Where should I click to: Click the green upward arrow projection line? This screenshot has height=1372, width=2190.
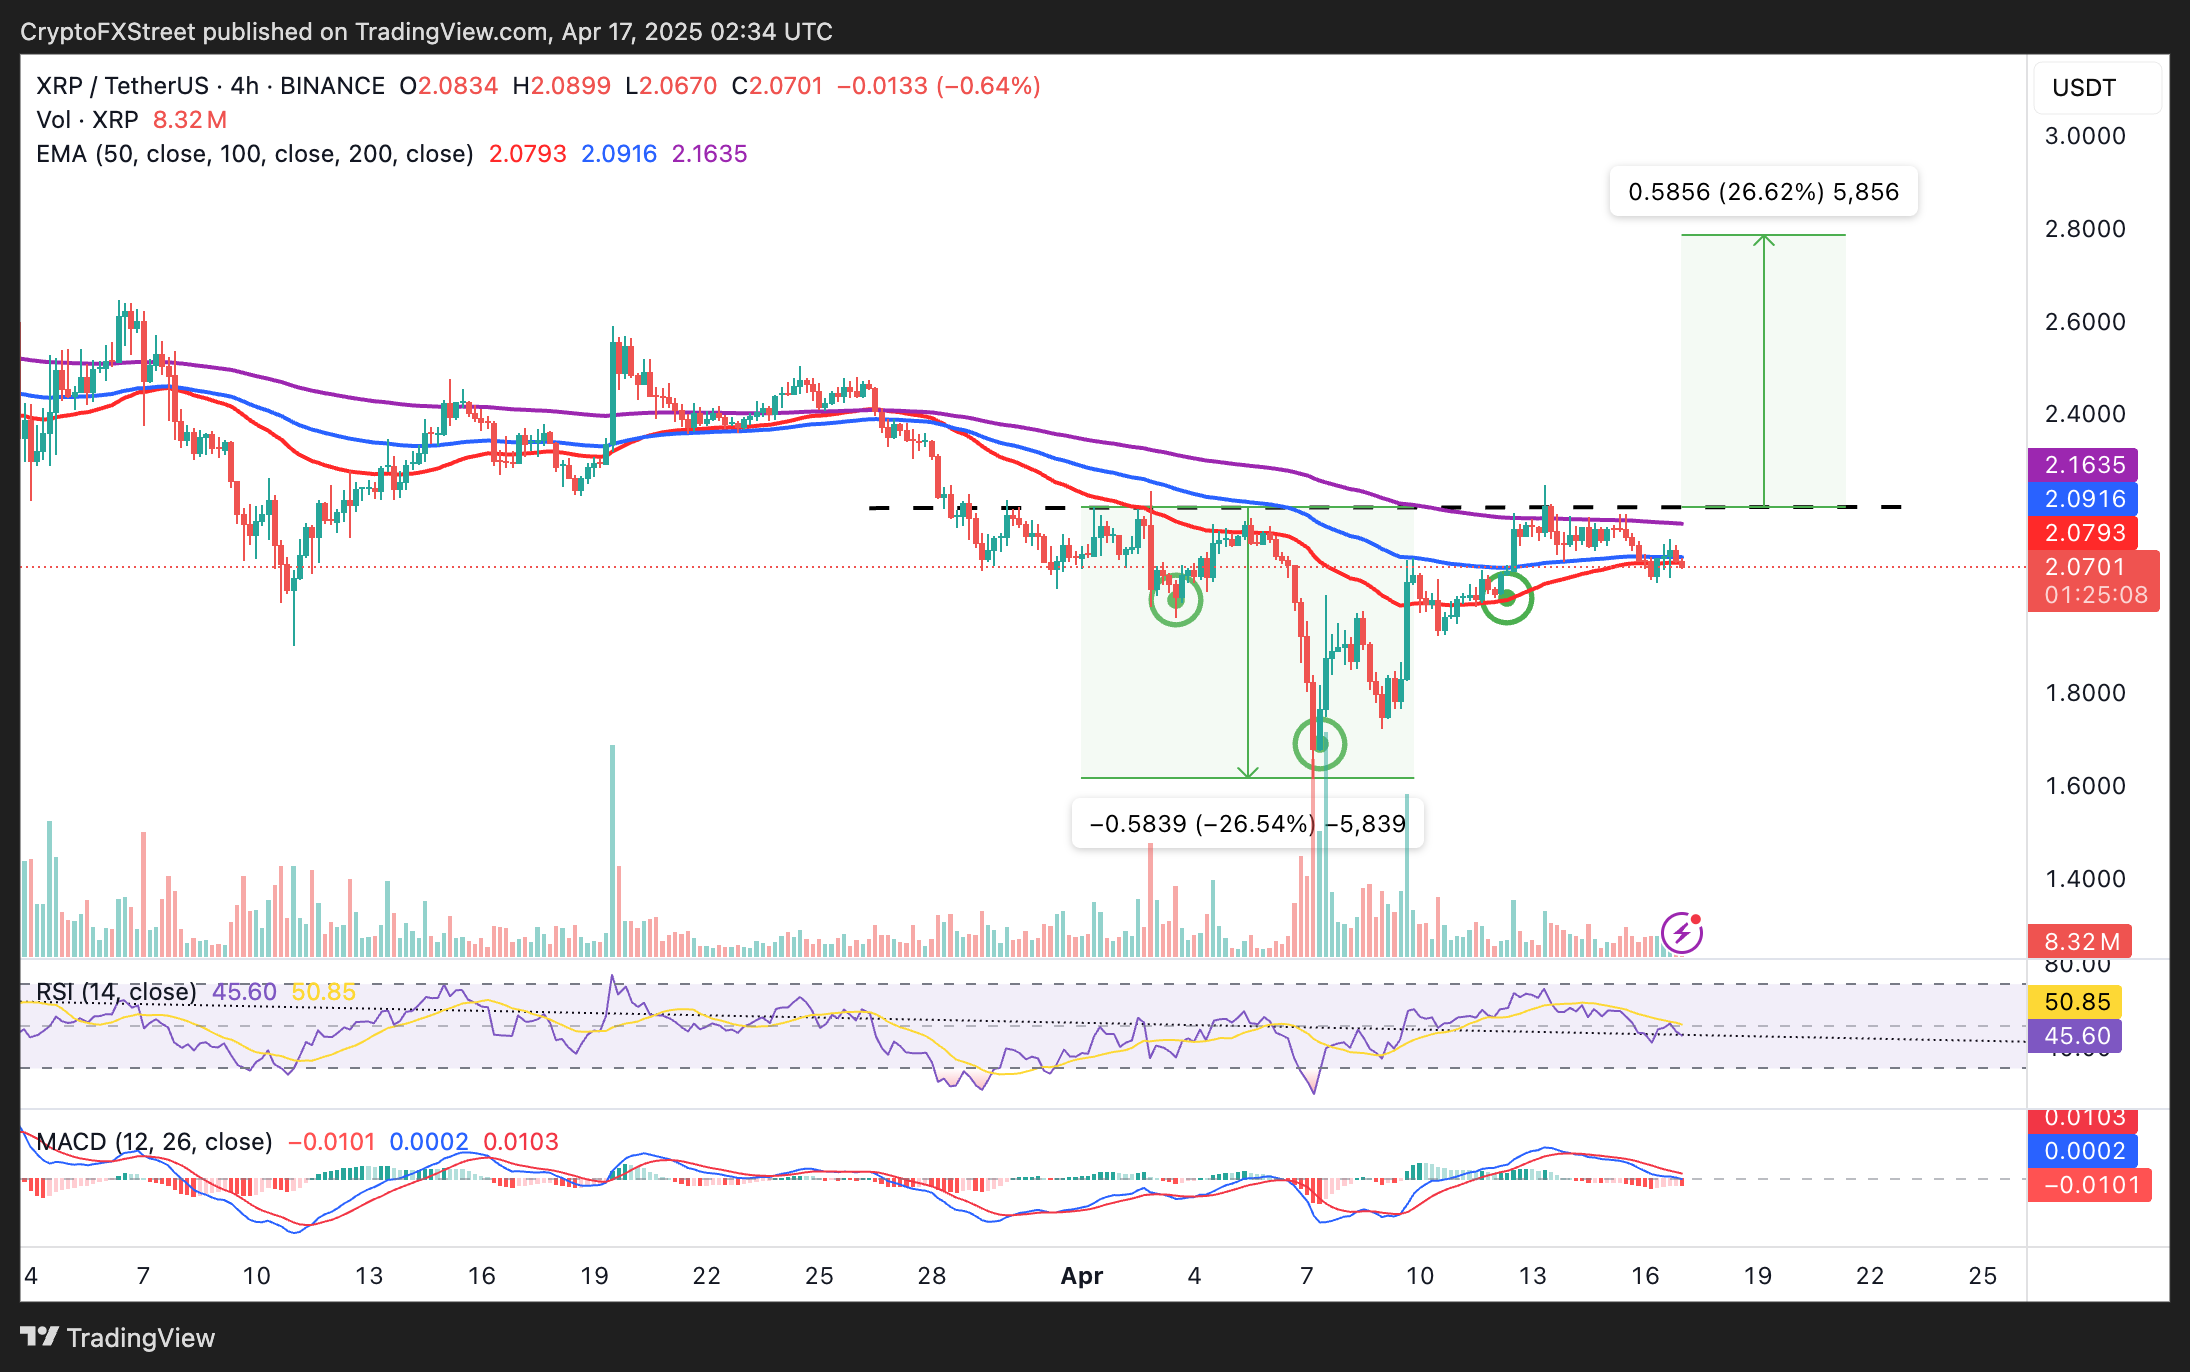coord(1764,370)
